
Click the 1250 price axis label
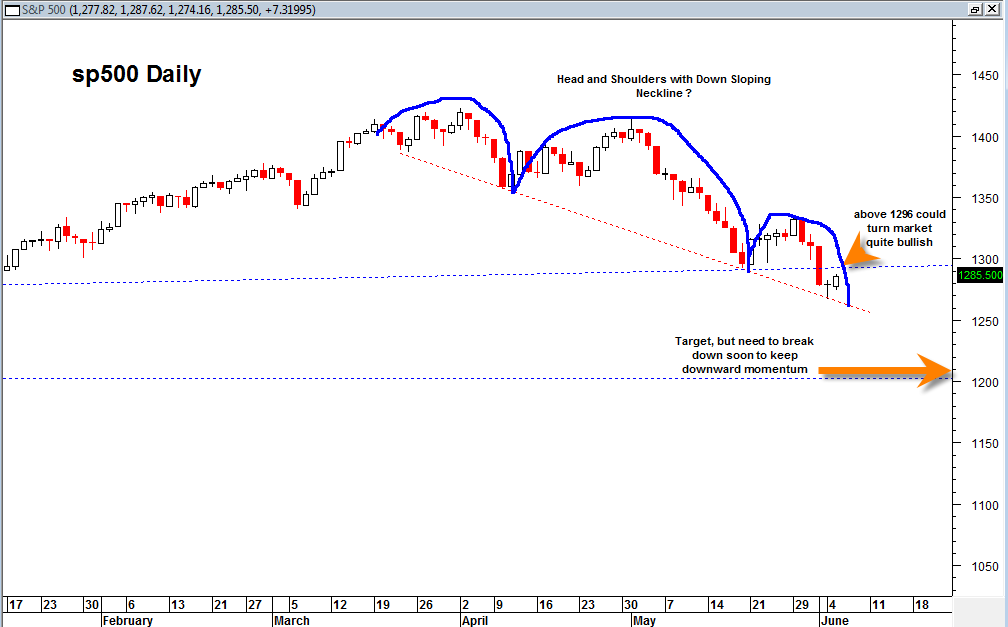(985, 322)
